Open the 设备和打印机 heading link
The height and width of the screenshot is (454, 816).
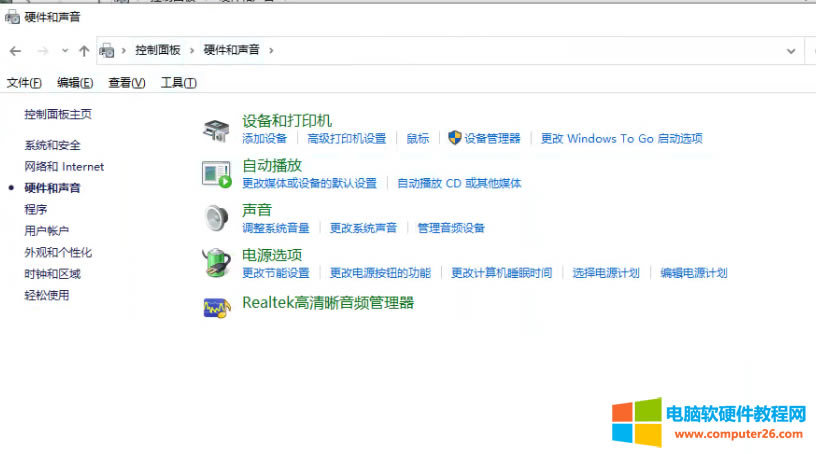coord(287,121)
